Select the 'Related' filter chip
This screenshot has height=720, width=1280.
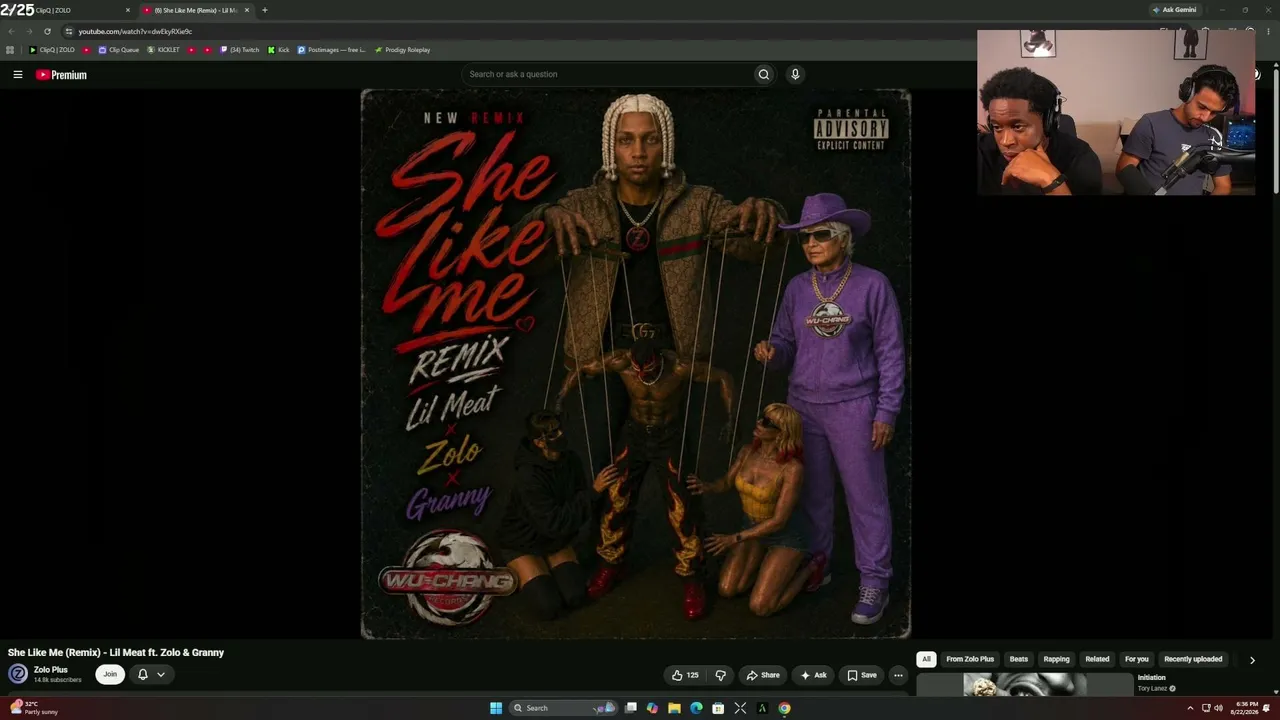pos(1097,659)
